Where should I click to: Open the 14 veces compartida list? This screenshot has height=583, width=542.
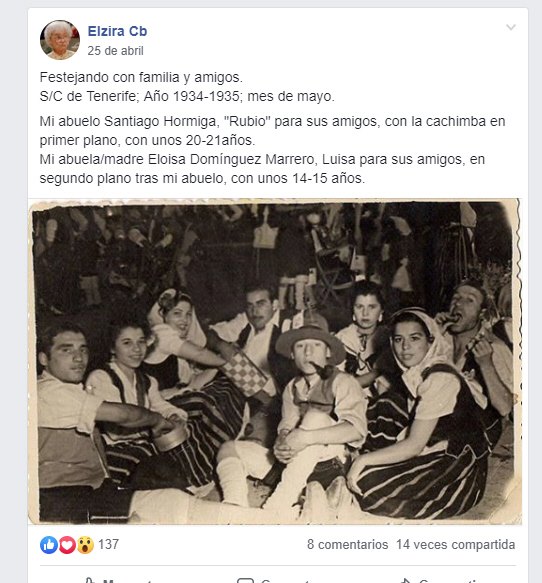[455, 545]
